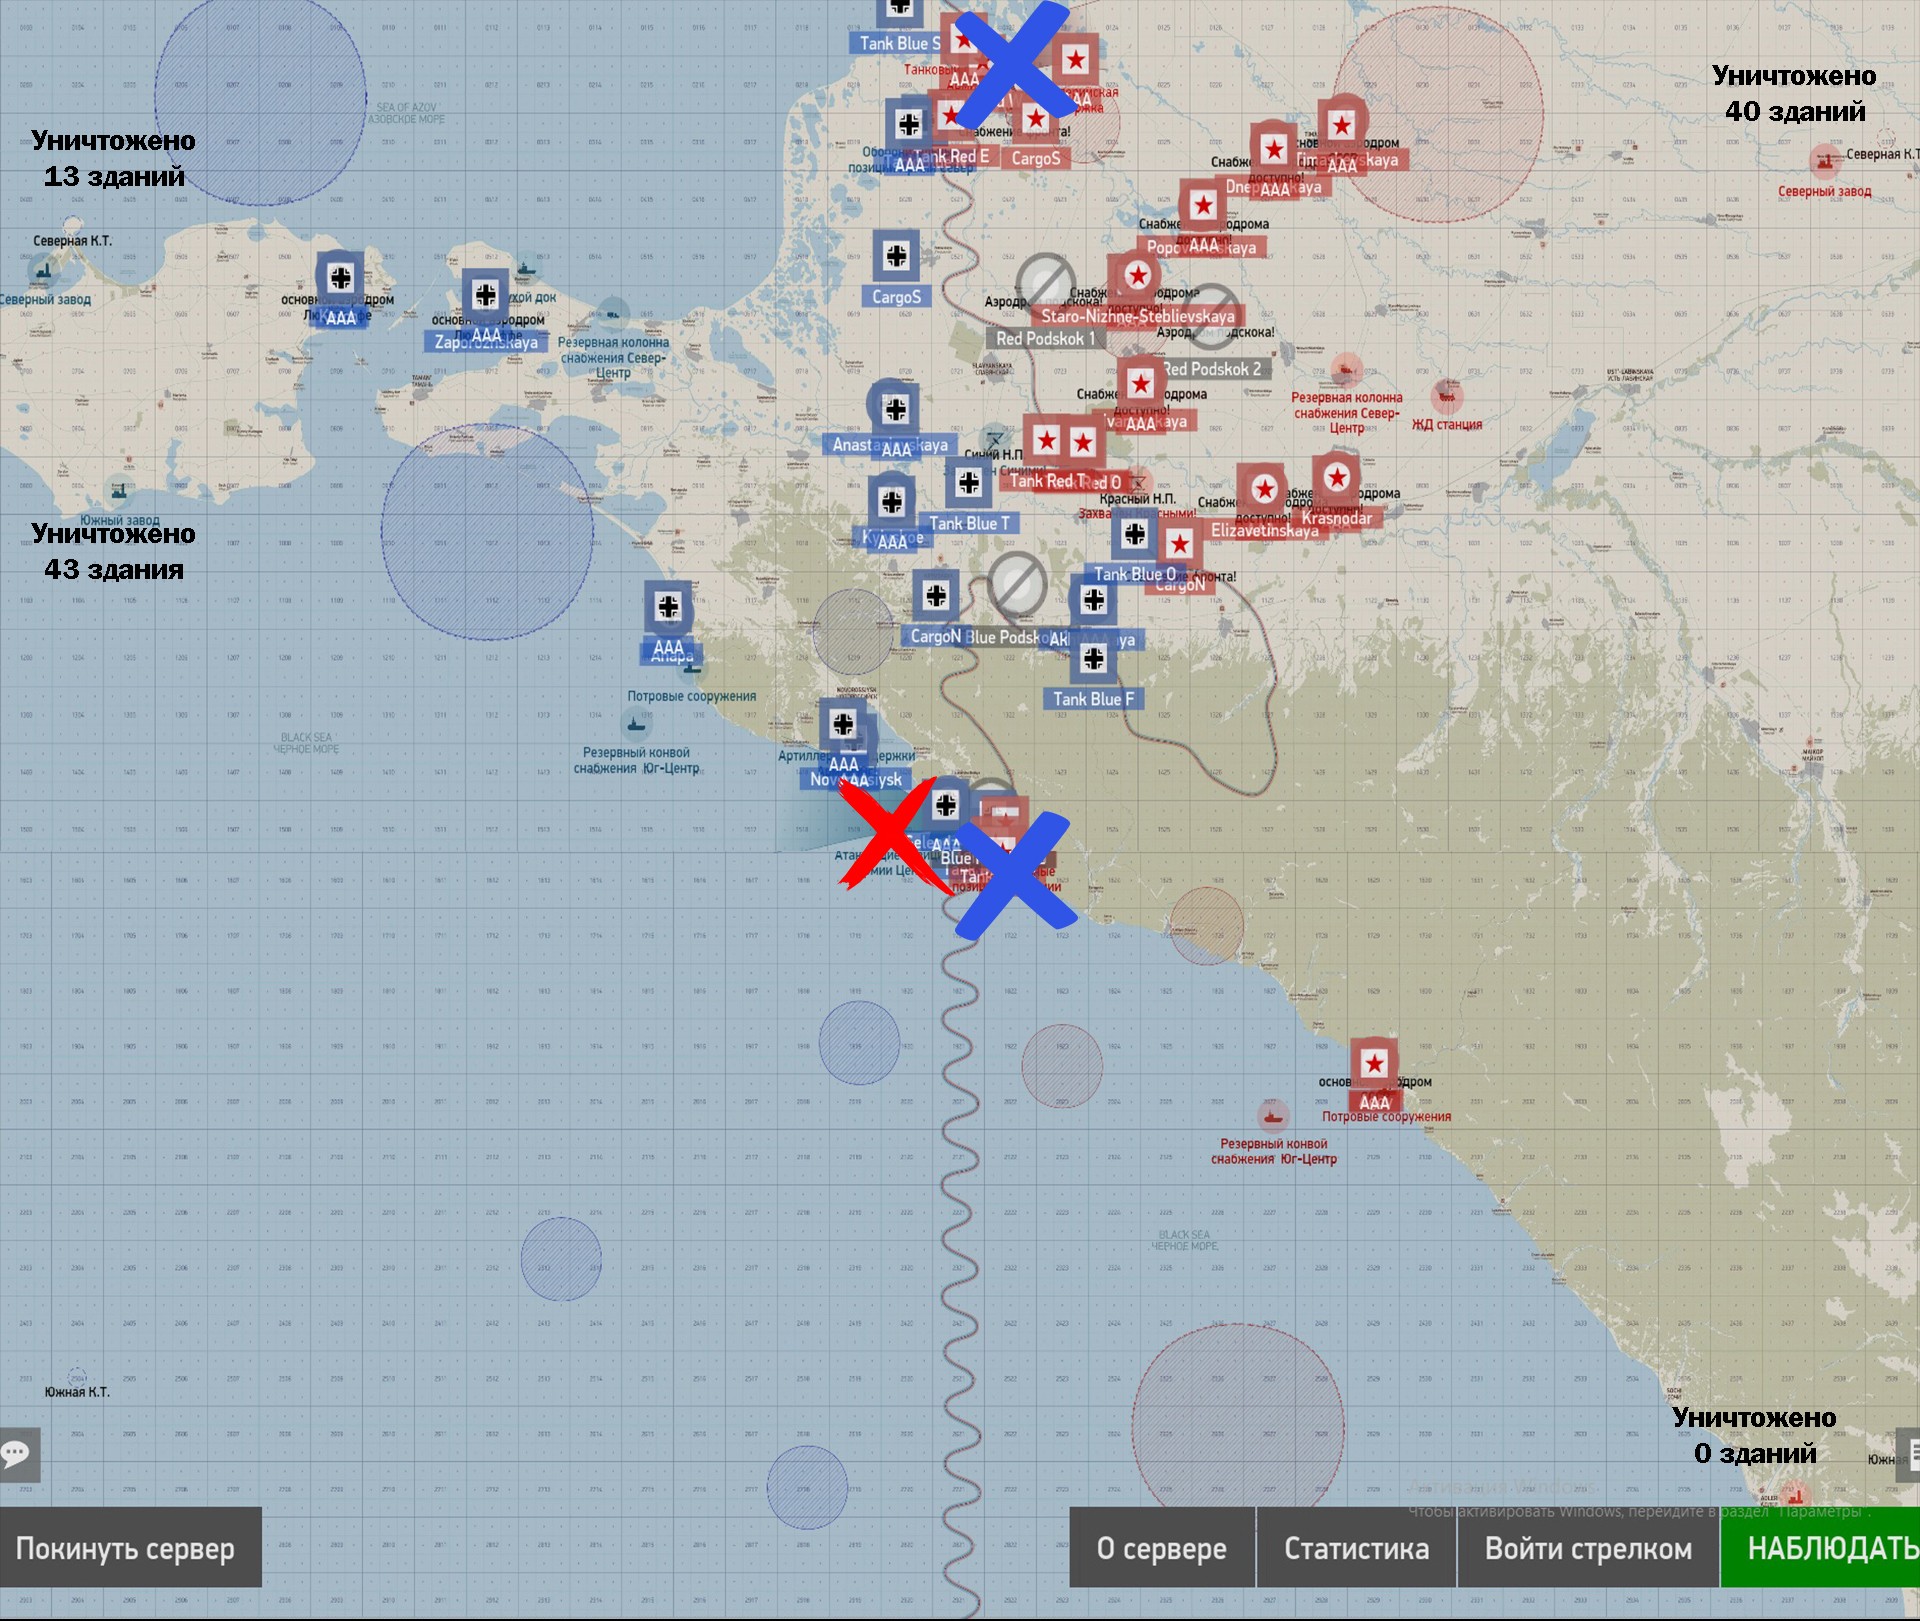Click the Южный завод factory marker
This screenshot has width=1920, height=1621.
pos(119,492)
